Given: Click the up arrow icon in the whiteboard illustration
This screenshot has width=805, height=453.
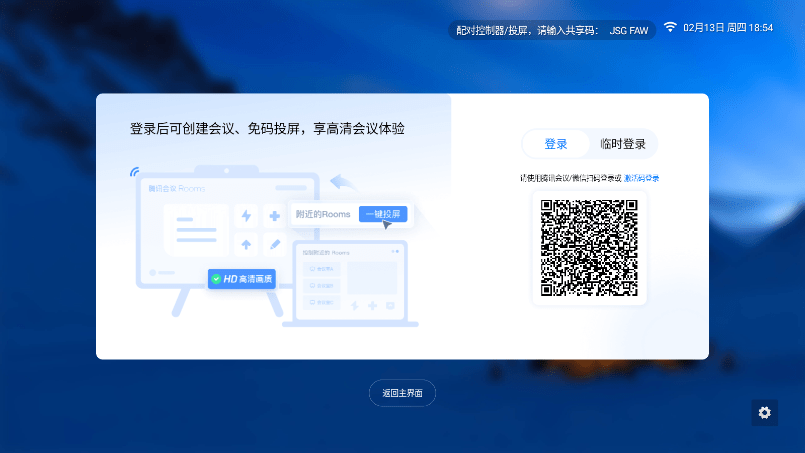Looking at the screenshot, I should coord(246,244).
